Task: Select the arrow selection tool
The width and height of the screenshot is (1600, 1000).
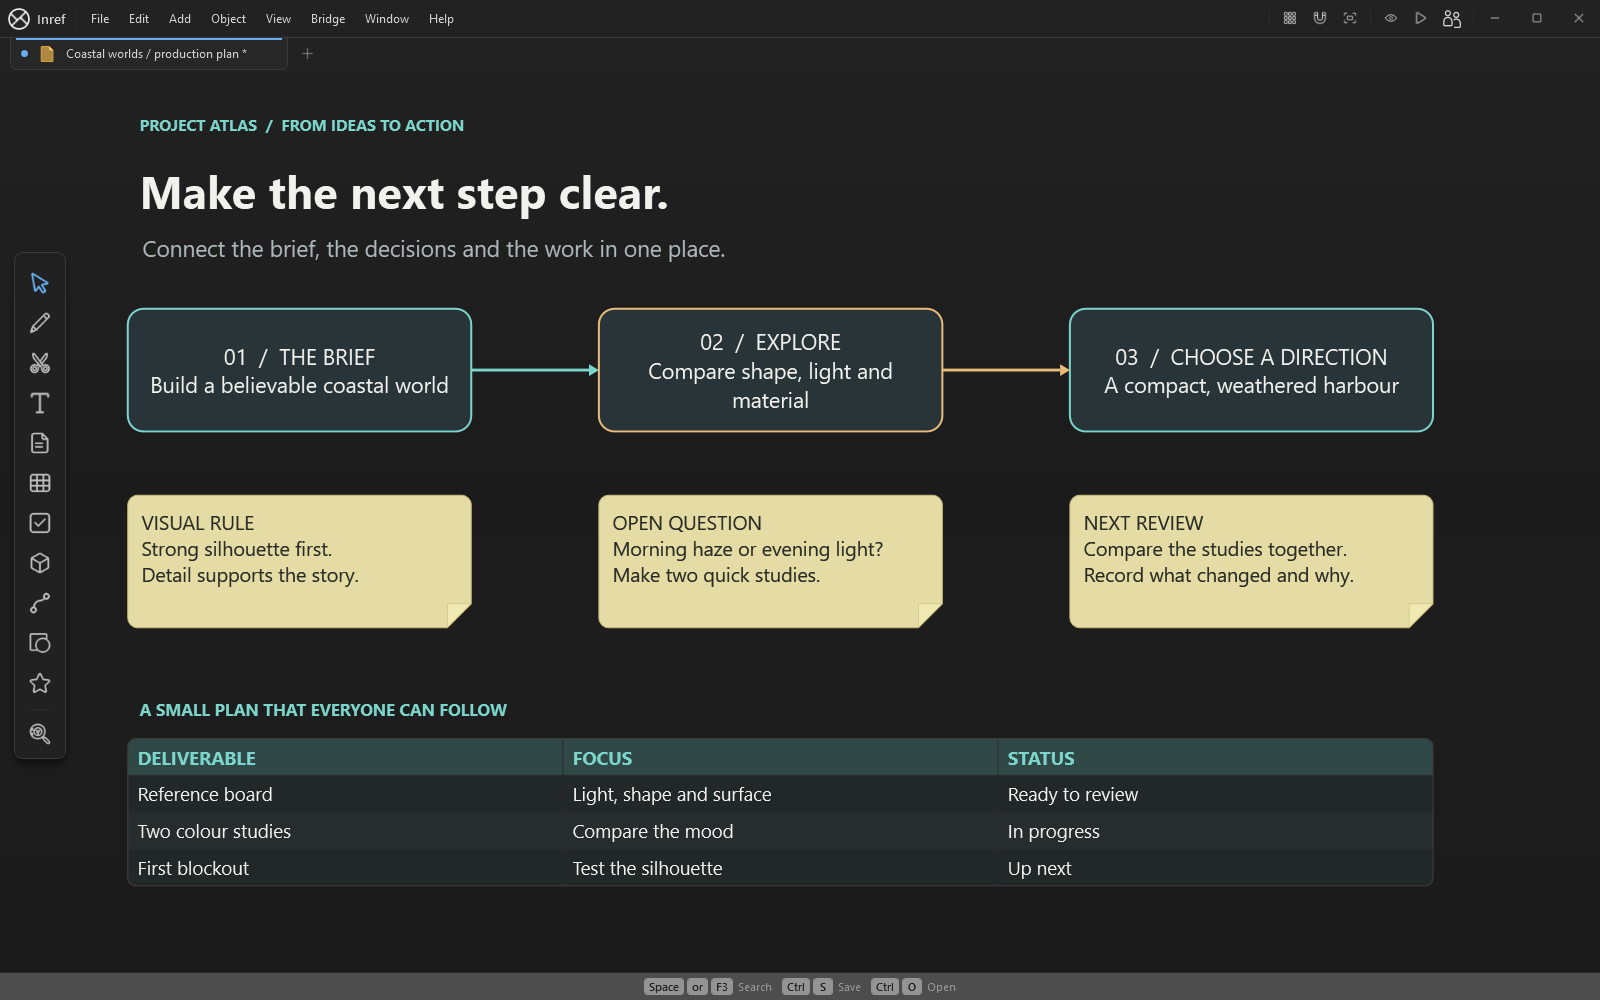Action: 40,283
